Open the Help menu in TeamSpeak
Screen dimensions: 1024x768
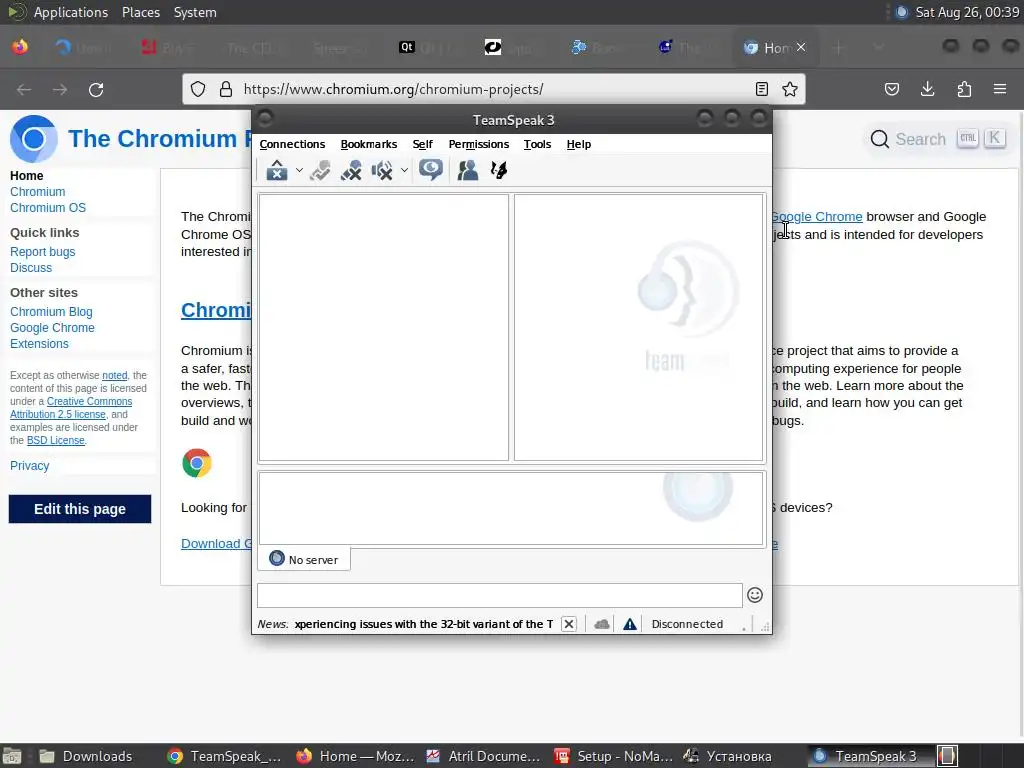coord(579,144)
